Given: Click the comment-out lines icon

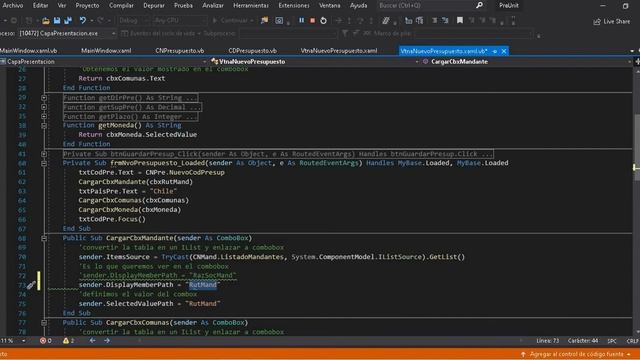Looking at the screenshot, I should (x=385, y=20).
